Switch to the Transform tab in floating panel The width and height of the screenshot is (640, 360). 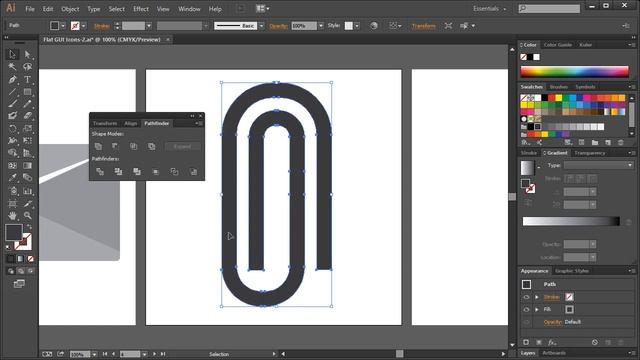tap(105, 123)
